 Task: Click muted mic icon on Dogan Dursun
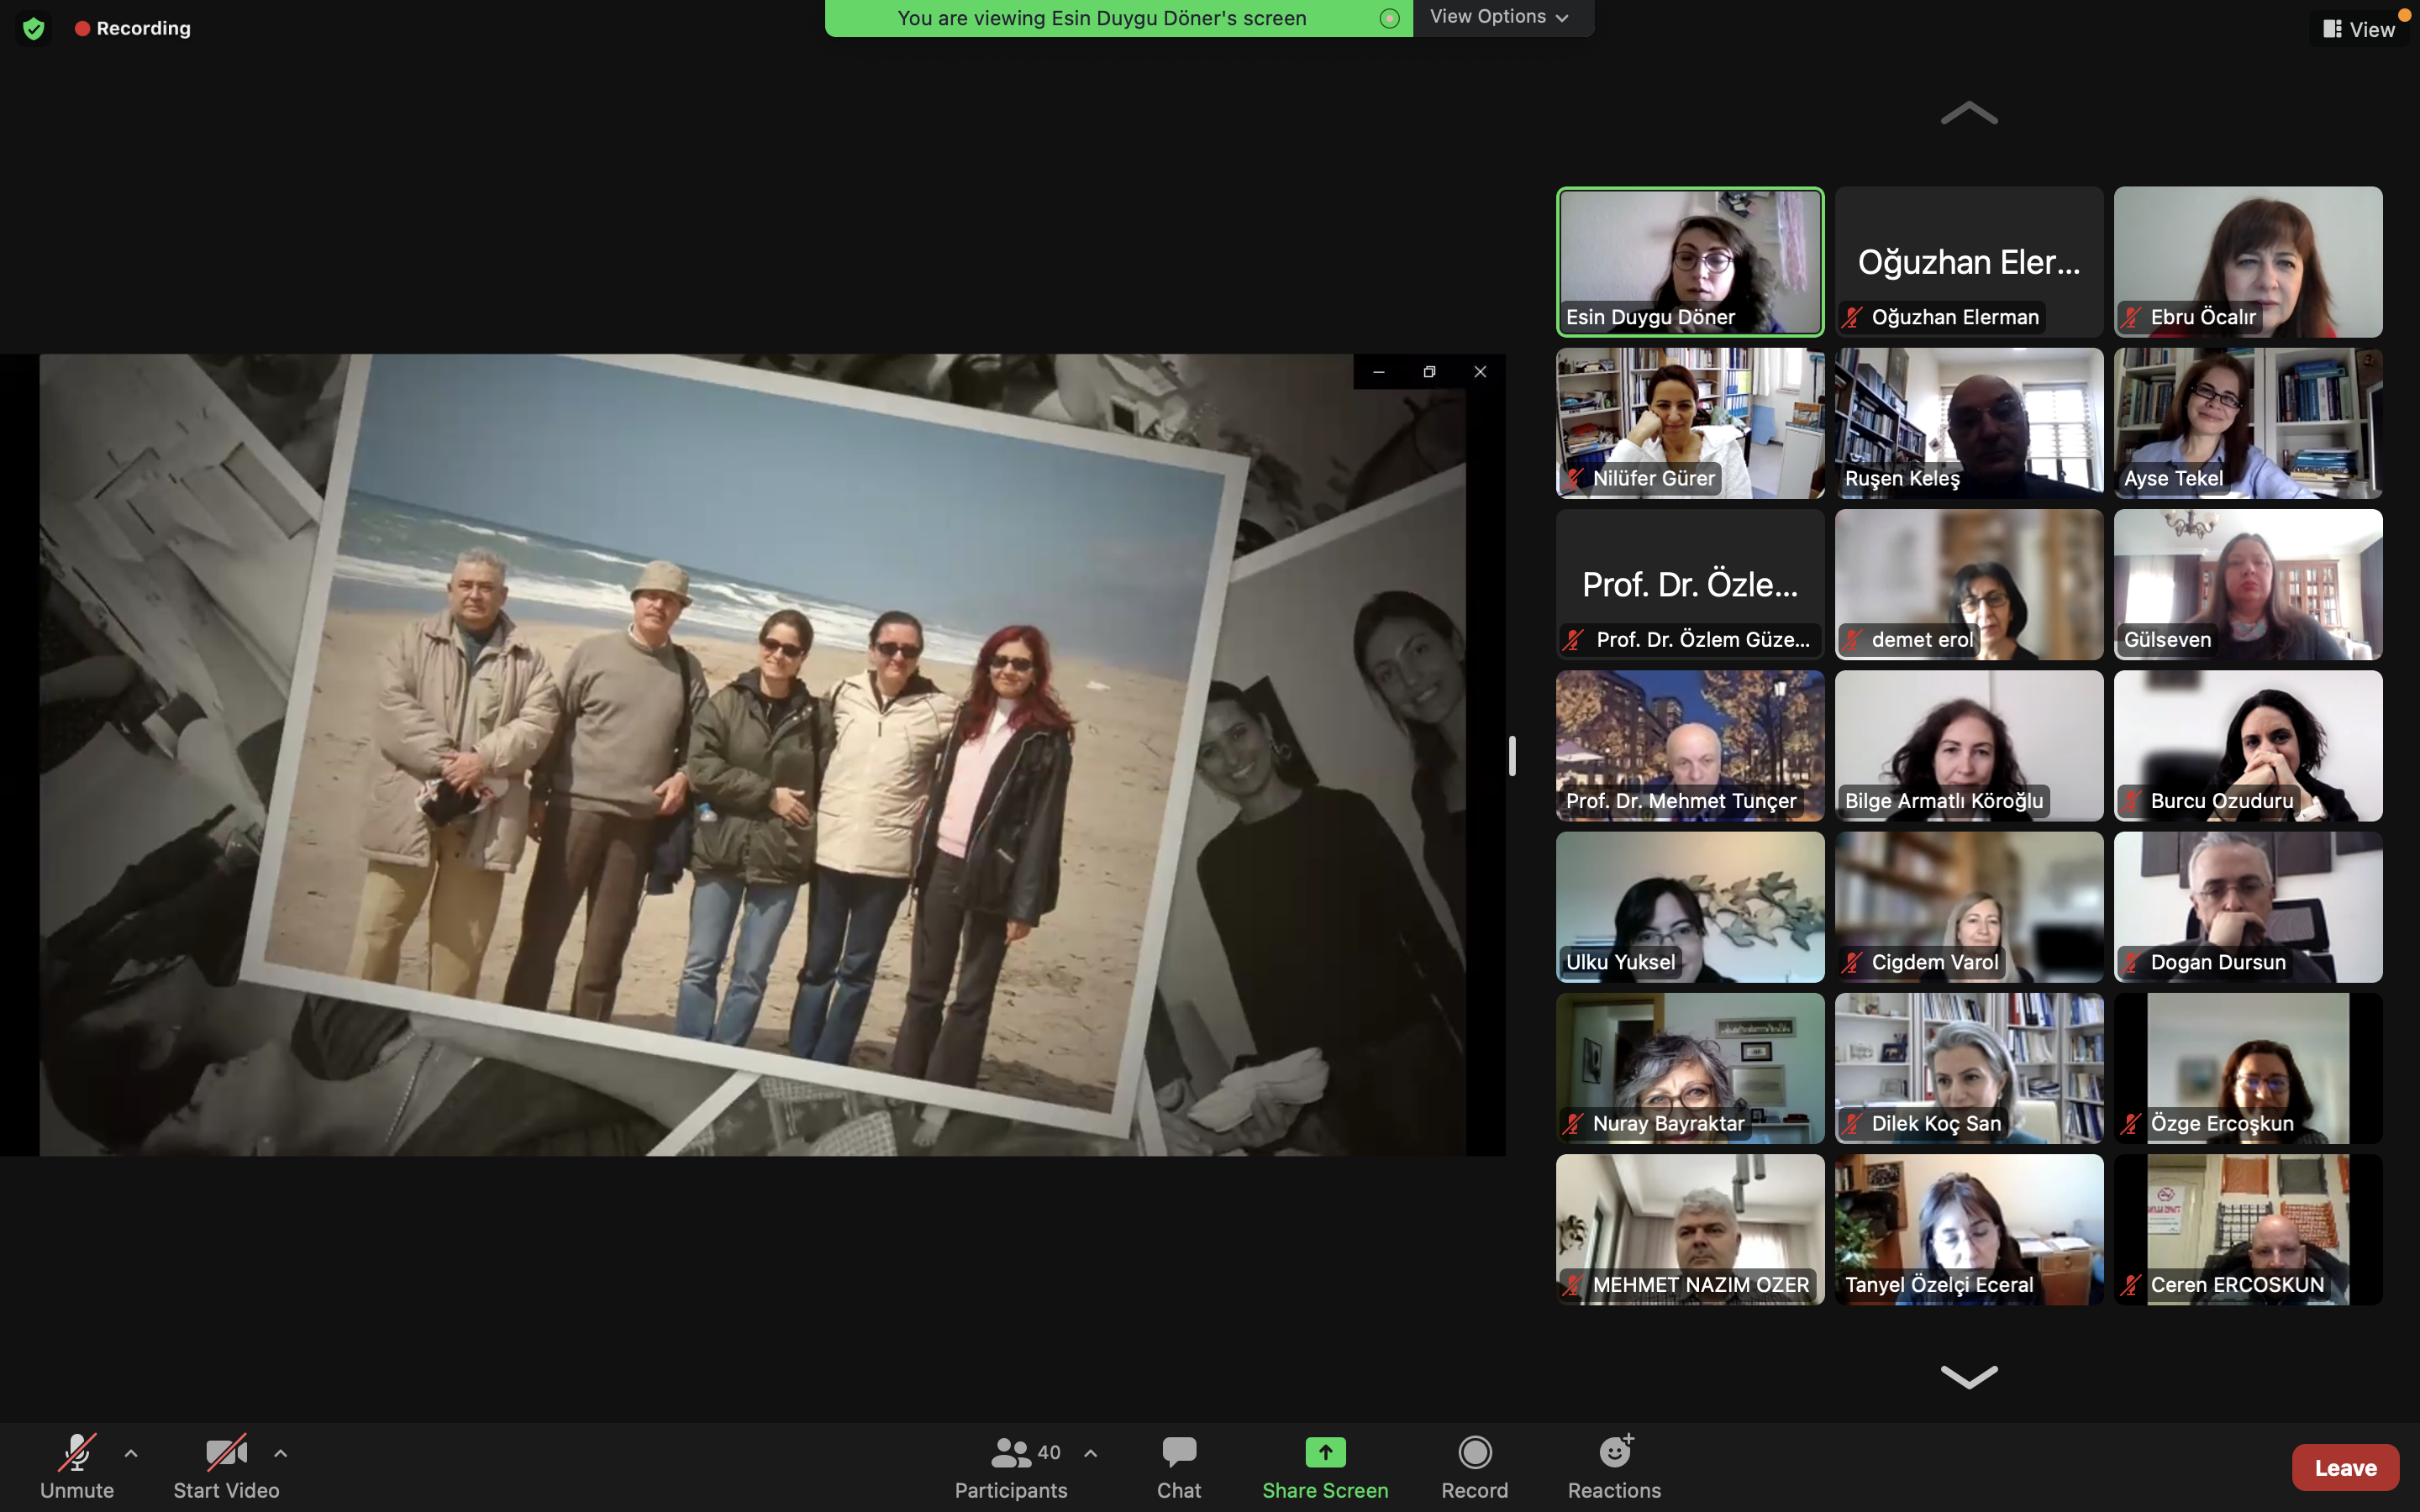click(2131, 963)
